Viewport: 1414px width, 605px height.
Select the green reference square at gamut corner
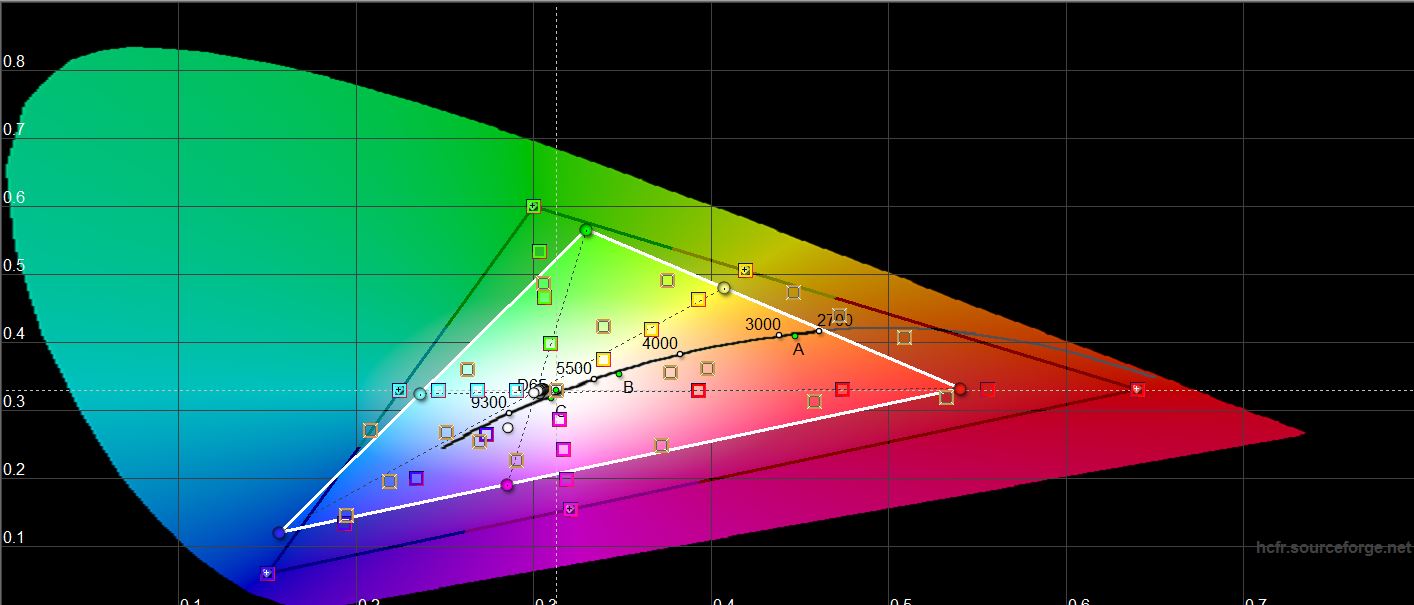click(x=534, y=207)
